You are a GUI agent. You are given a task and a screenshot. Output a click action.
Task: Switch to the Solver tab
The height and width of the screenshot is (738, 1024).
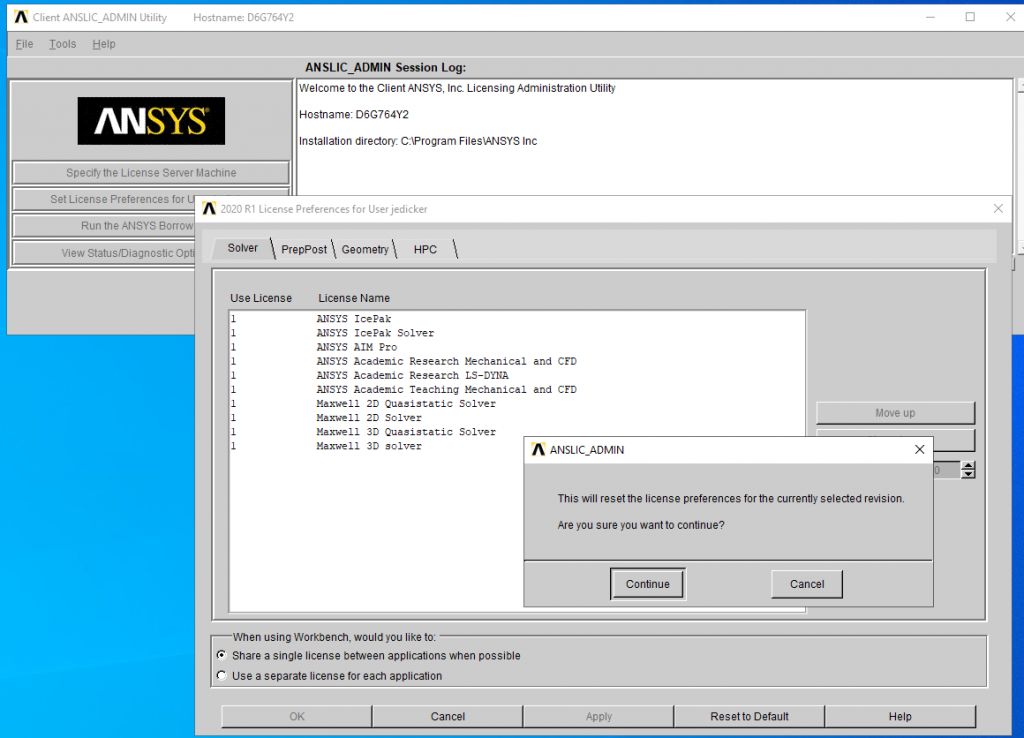point(242,248)
